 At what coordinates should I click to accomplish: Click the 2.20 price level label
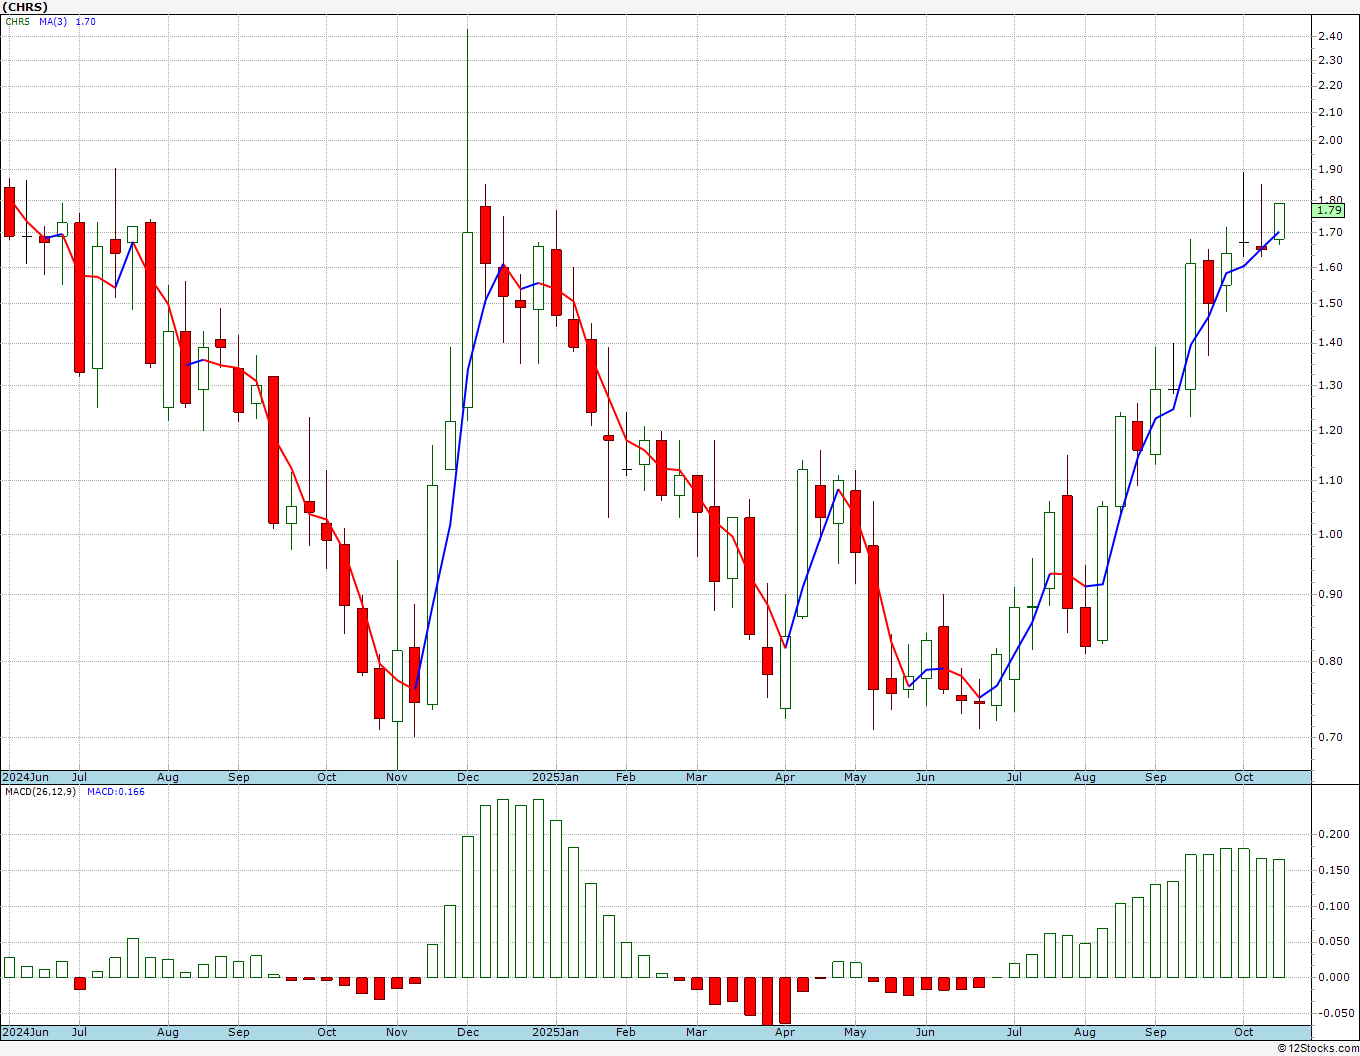tap(1330, 85)
